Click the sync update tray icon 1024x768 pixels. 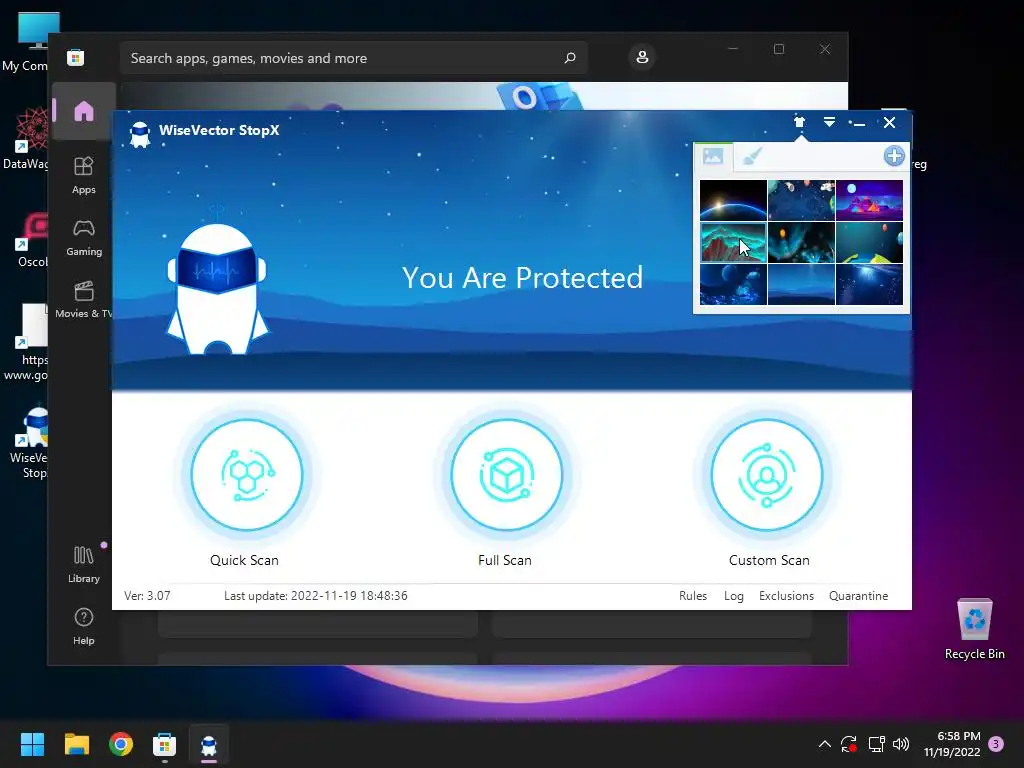tap(849, 744)
